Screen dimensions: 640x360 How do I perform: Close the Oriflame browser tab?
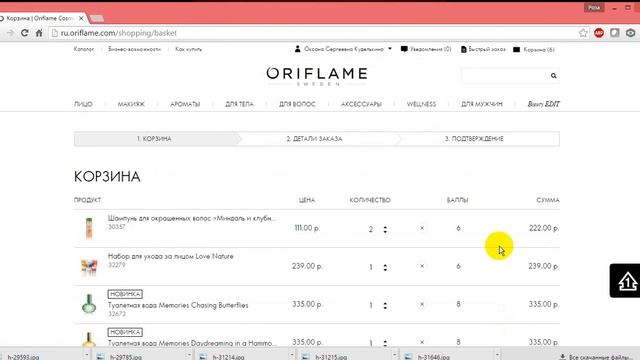(x=81, y=18)
